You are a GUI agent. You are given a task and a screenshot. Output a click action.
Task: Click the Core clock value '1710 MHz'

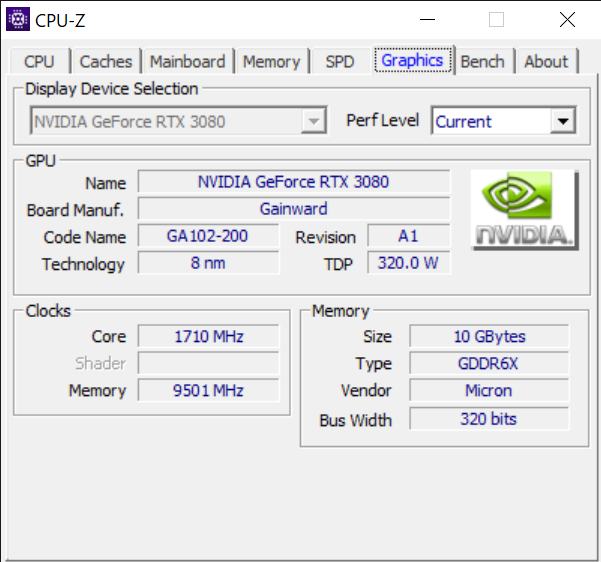pyautogui.click(x=208, y=336)
